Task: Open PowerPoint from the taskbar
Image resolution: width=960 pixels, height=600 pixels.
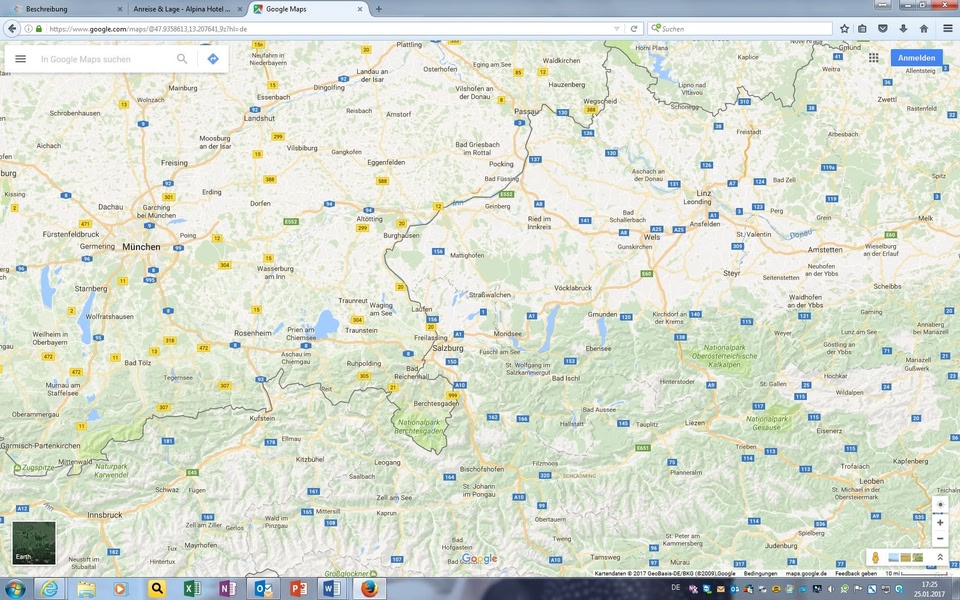Action: (298, 589)
